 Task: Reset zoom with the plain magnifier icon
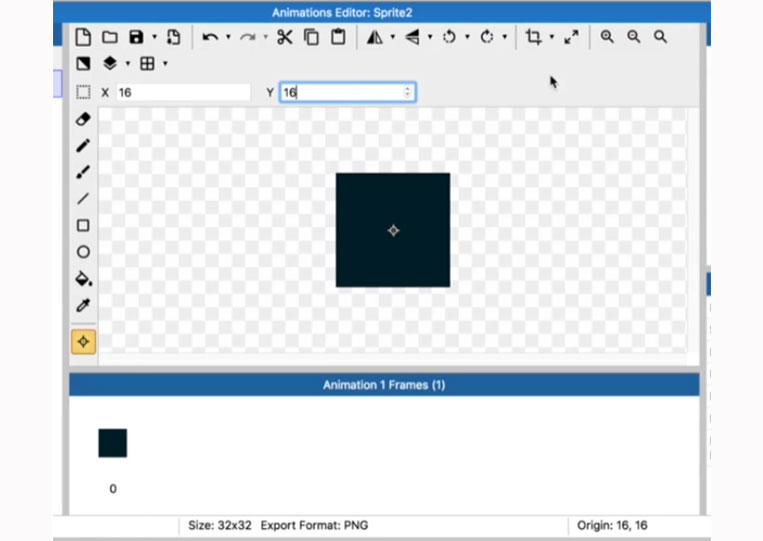(x=660, y=37)
